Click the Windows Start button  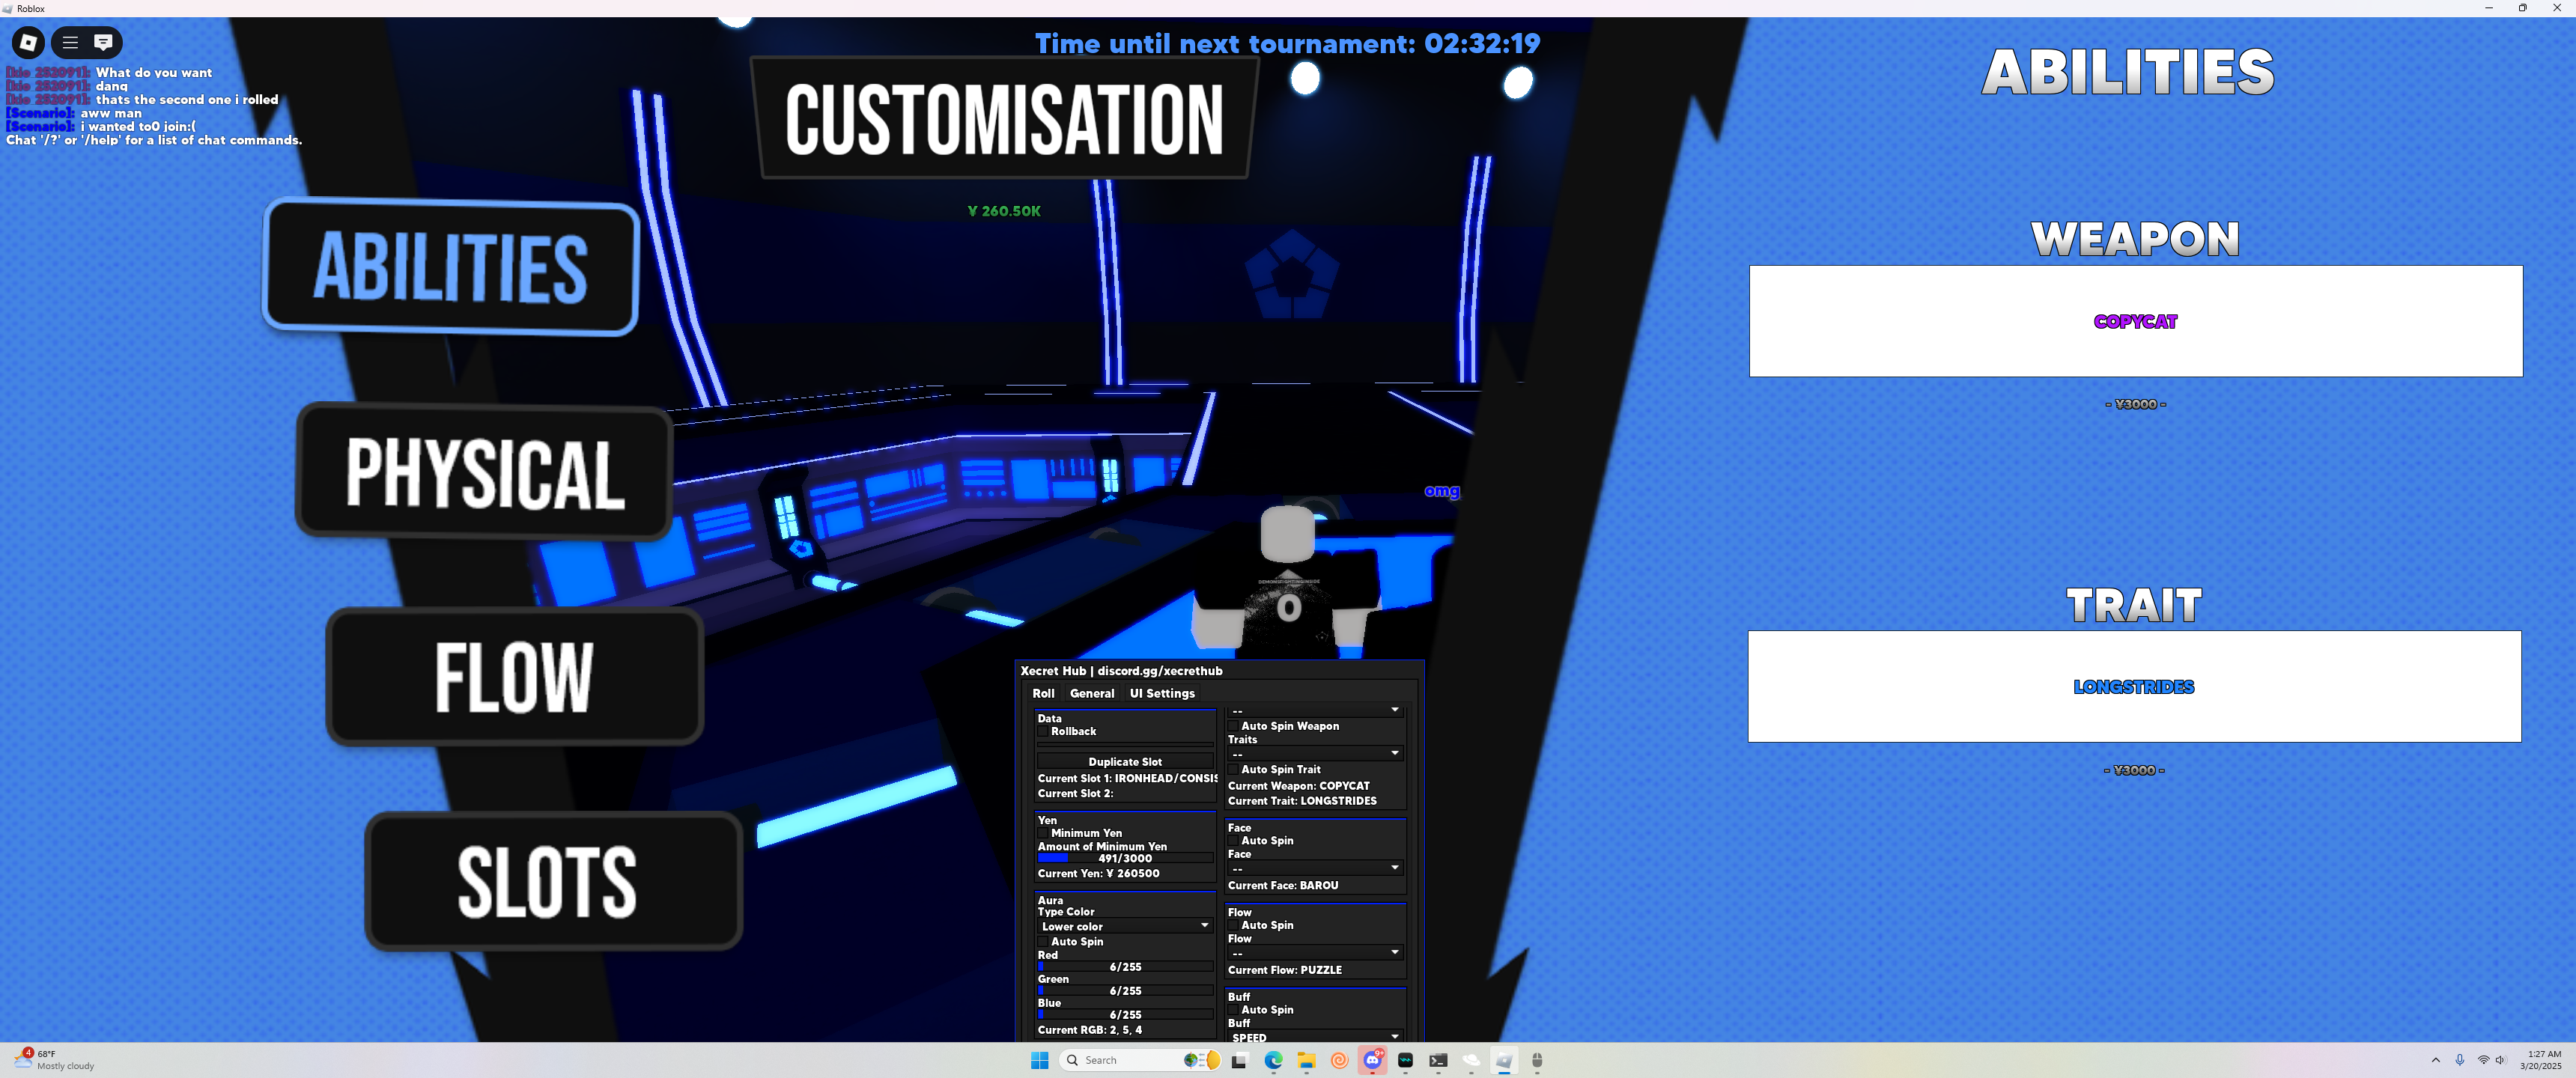pos(1039,1060)
